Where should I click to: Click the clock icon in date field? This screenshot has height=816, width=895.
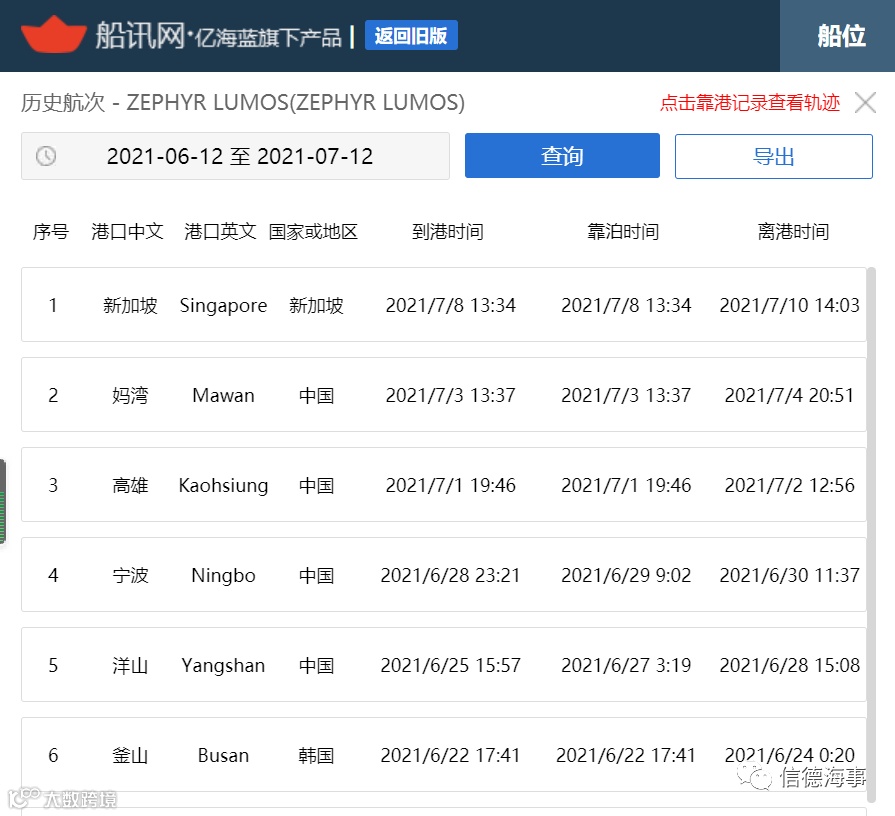point(46,156)
